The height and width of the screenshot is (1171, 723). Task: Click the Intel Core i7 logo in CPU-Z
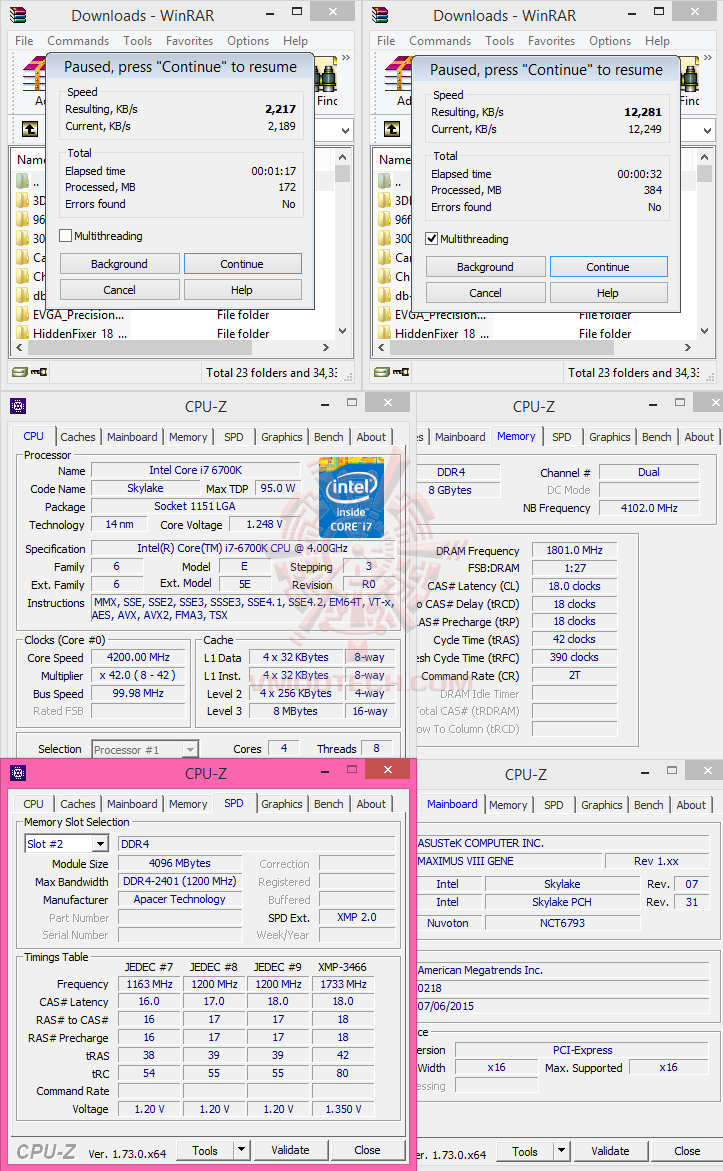click(x=351, y=497)
